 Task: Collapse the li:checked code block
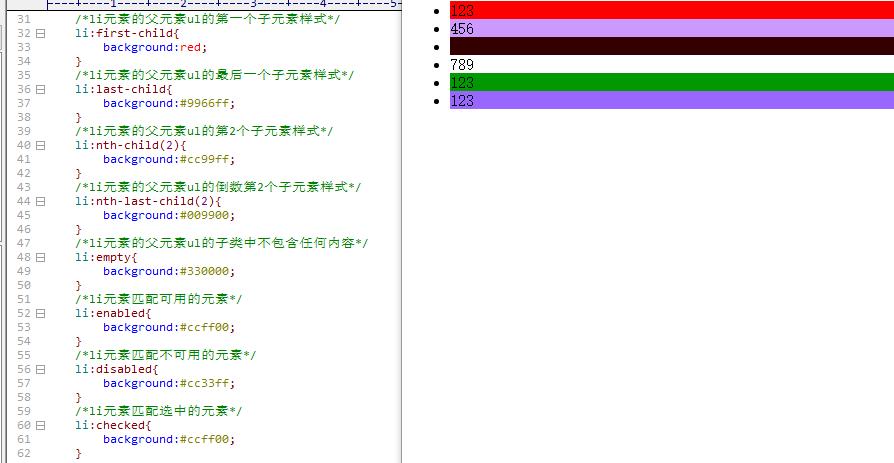coord(40,425)
